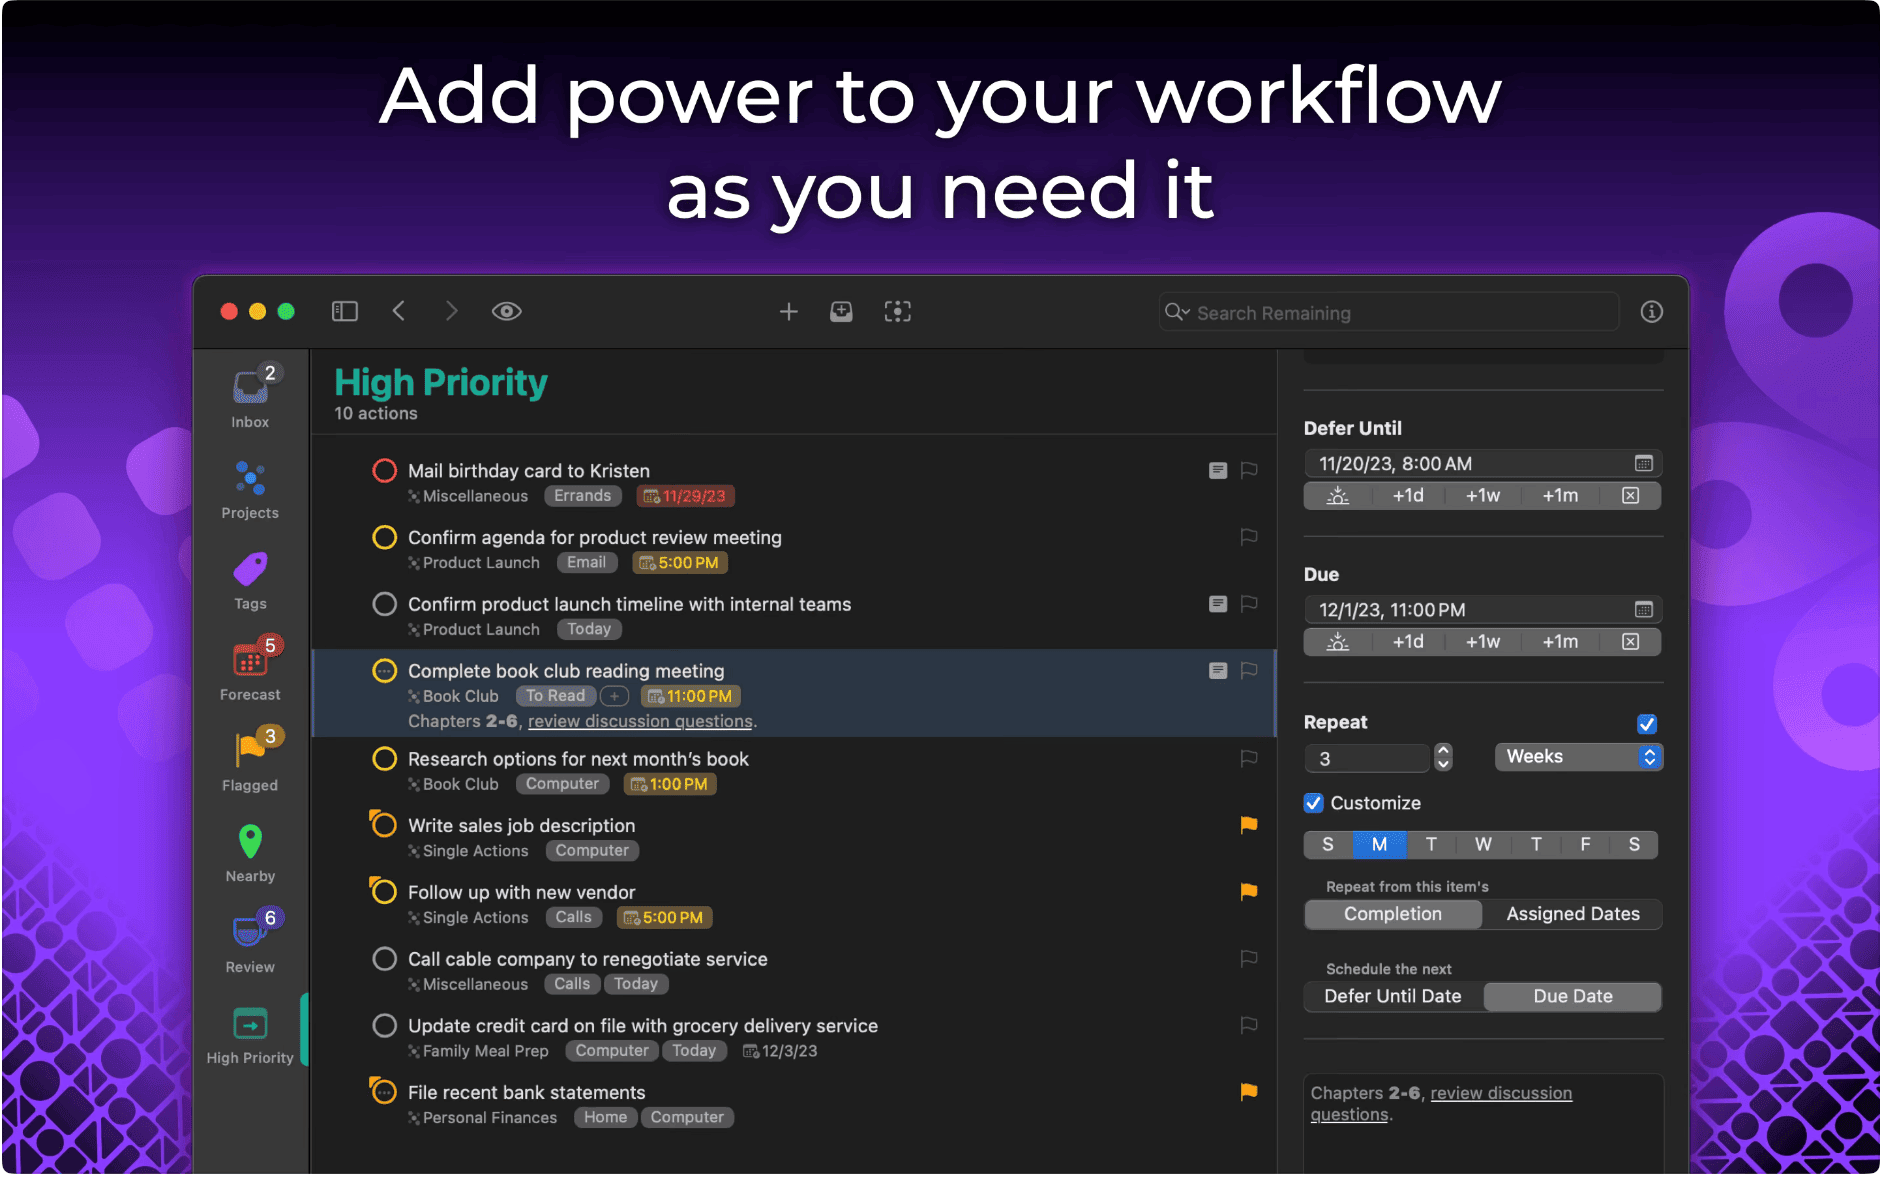
Task: Select the Assigned Dates segment
Action: pos(1572,914)
